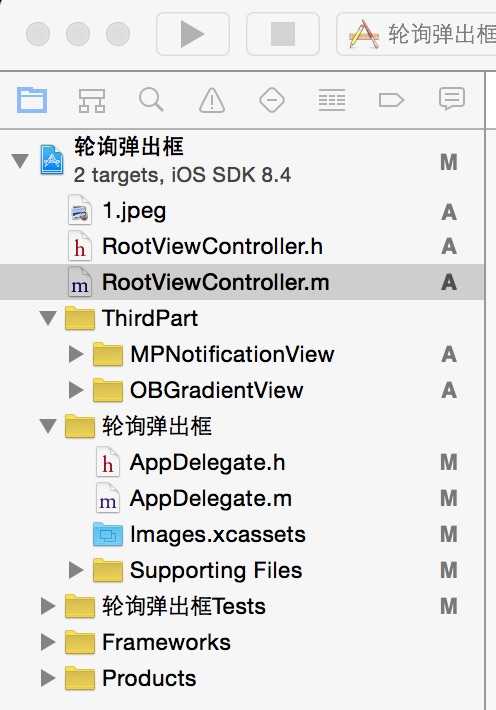Show the Issue navigator warning icon
This screenshot has height=710, width=496.
click(212, 100)
